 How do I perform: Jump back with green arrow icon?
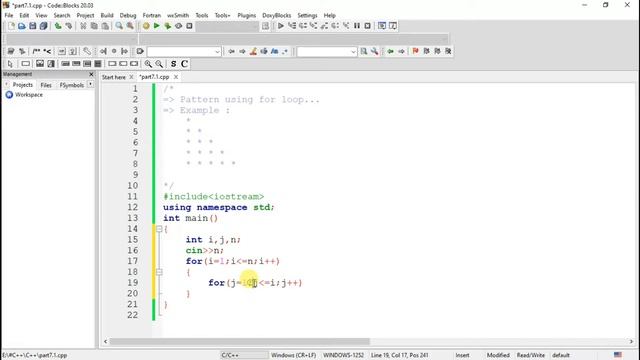391,51
